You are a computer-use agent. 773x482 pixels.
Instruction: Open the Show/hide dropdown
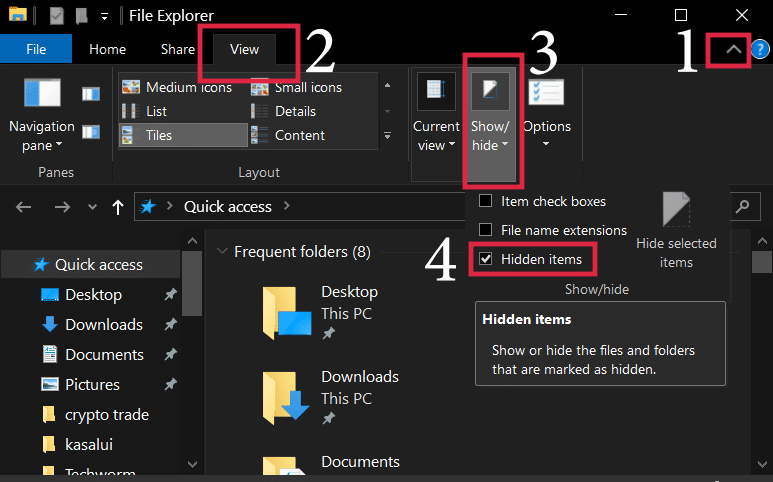pos(491,126)
